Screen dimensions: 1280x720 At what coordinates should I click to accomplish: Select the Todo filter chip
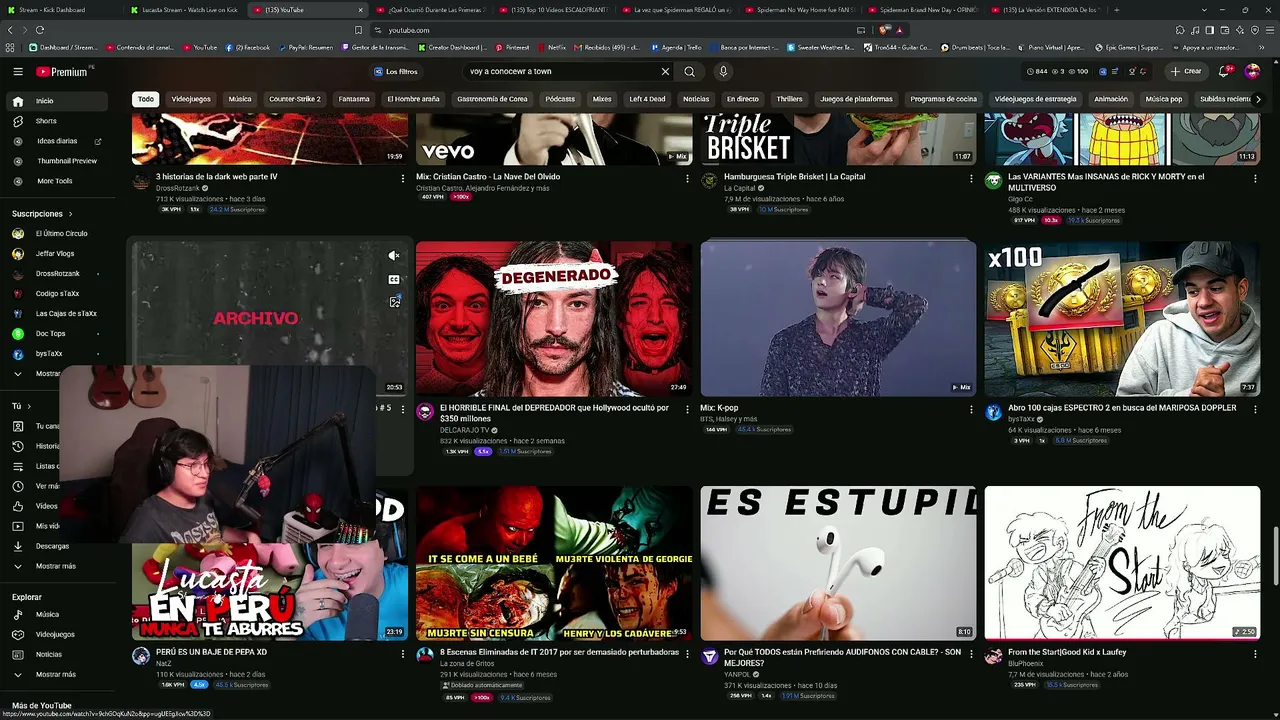tap(146, 99)
